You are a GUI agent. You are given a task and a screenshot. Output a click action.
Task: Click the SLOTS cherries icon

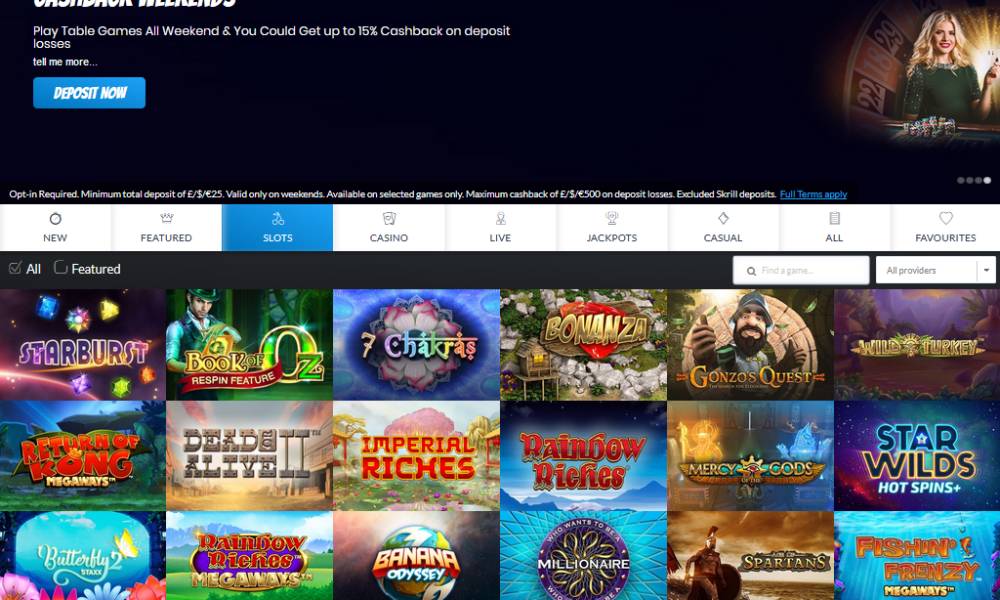(x=277, y=219)
